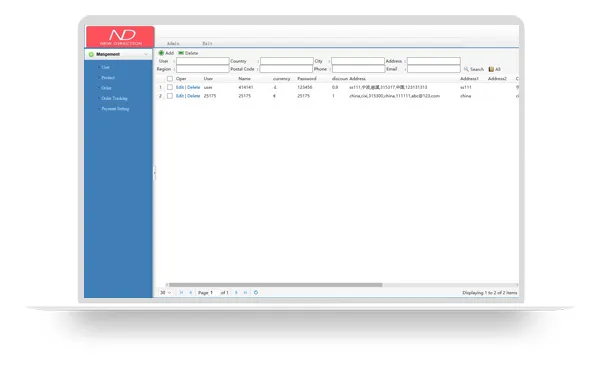Go to previous page arrow
600x367 pixels.
coord(191,292)
